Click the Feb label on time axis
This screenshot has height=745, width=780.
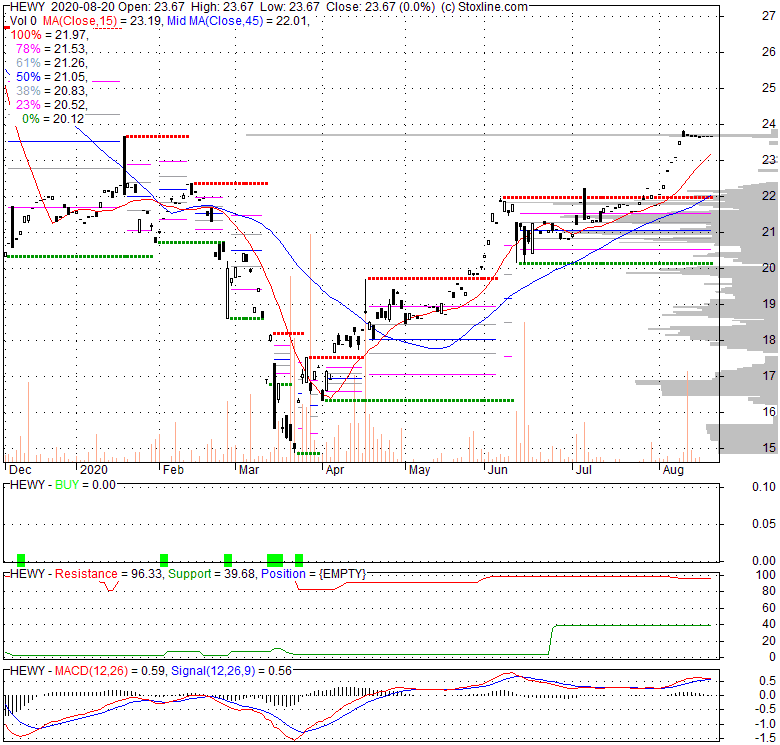pyautogui.click(x=173, y=470)
